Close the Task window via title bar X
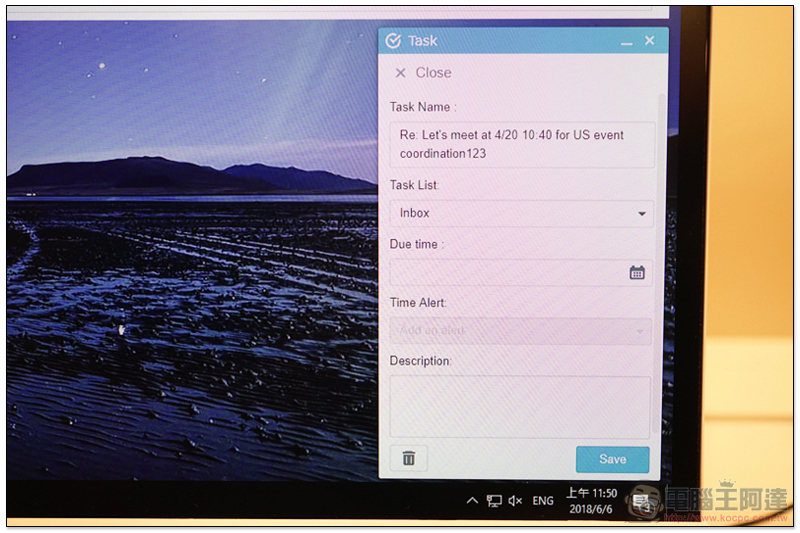 coord(649,40)
